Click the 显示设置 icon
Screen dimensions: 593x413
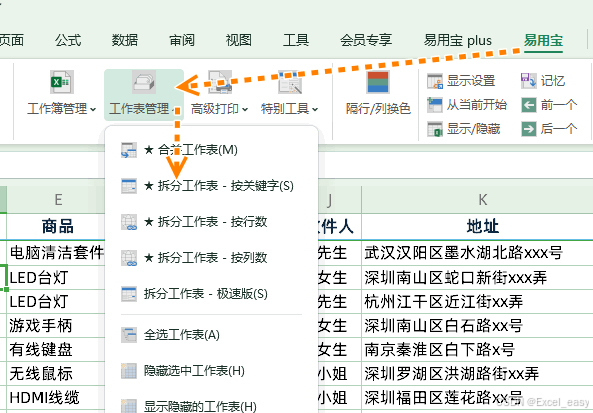[435, 81]
